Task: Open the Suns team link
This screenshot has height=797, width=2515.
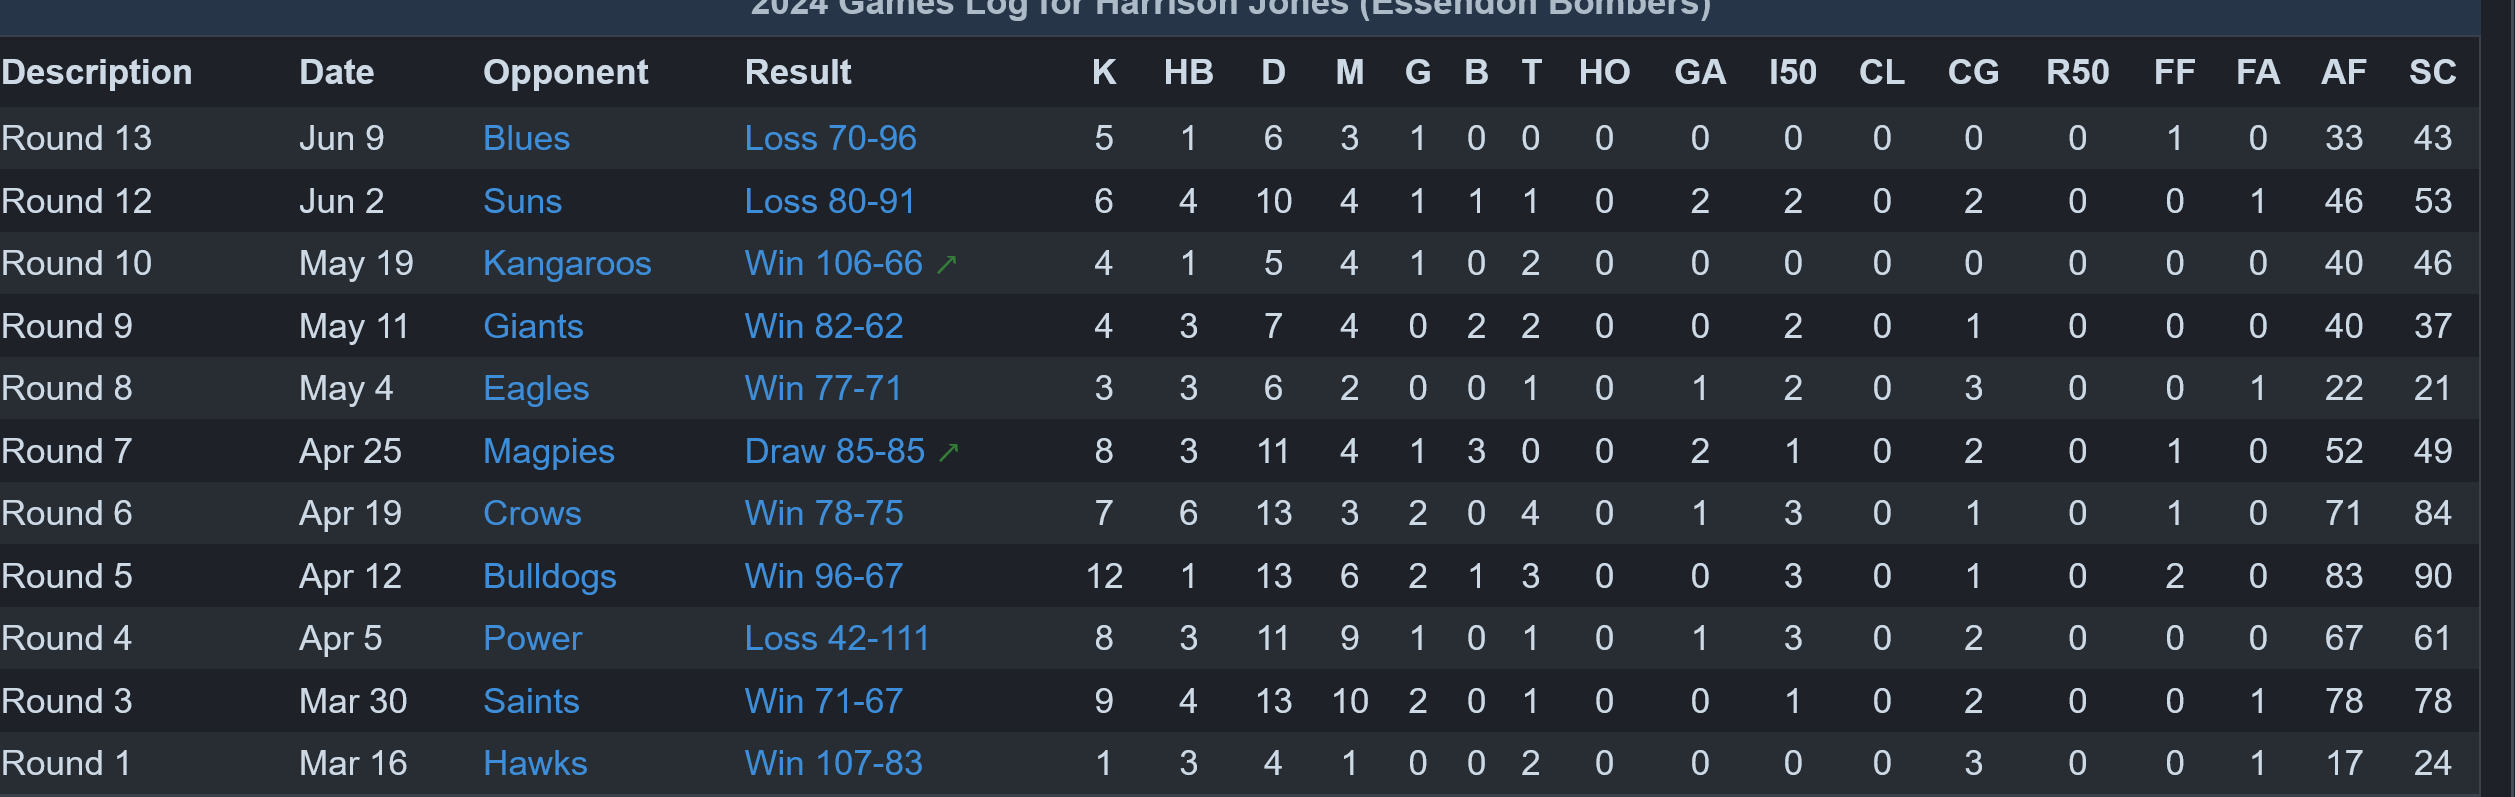Action: pos(522,201)
